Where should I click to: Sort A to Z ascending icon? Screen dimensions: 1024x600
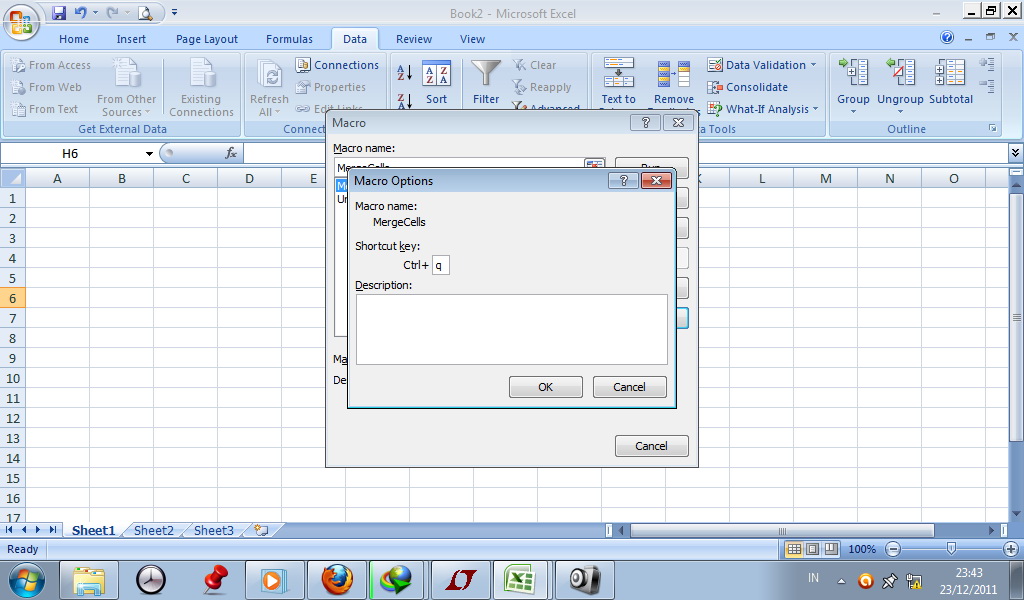click(x=404, y=72)
